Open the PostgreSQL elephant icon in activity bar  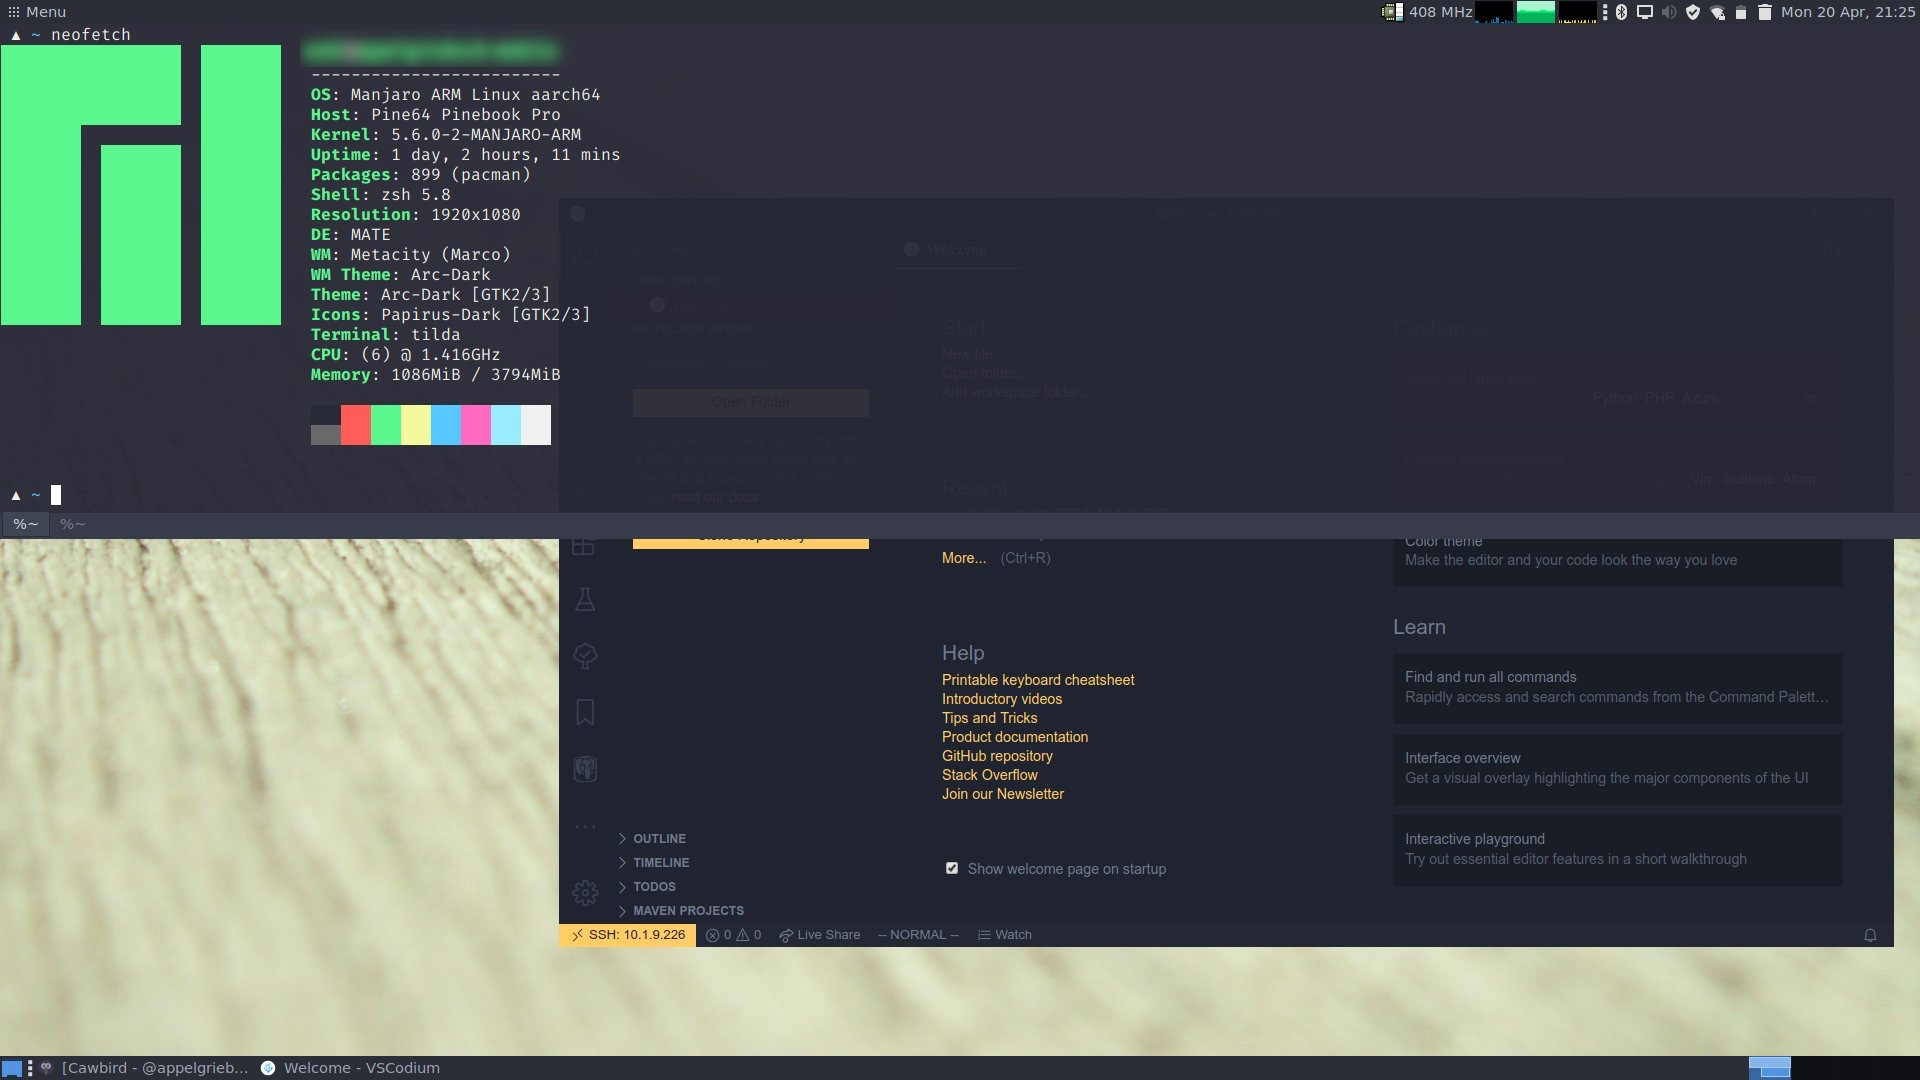coord(585,769)
